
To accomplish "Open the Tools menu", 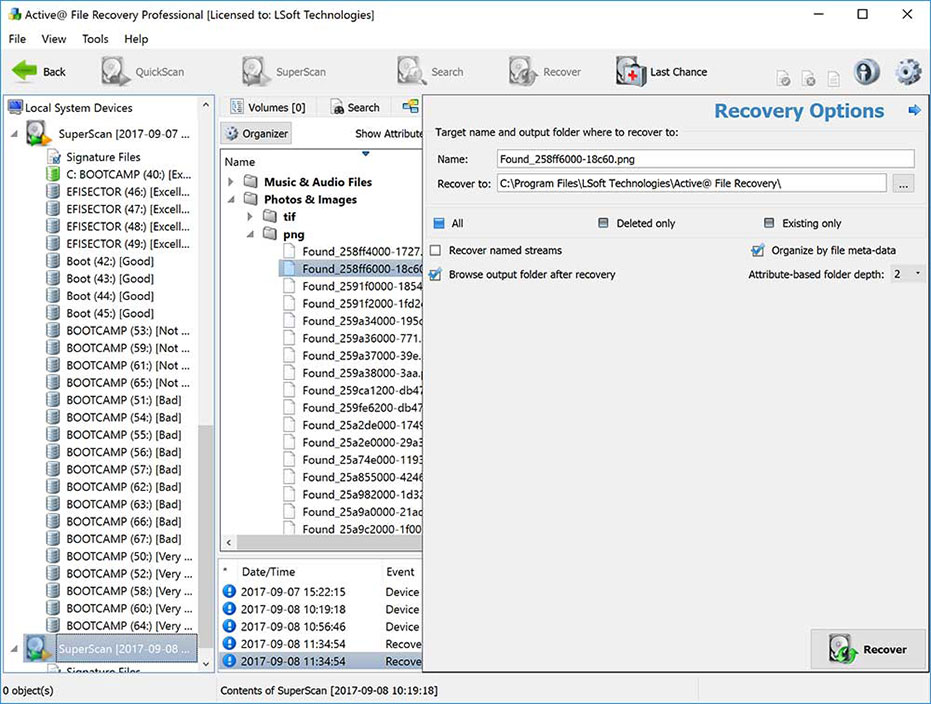I will [x=95, y=39].
